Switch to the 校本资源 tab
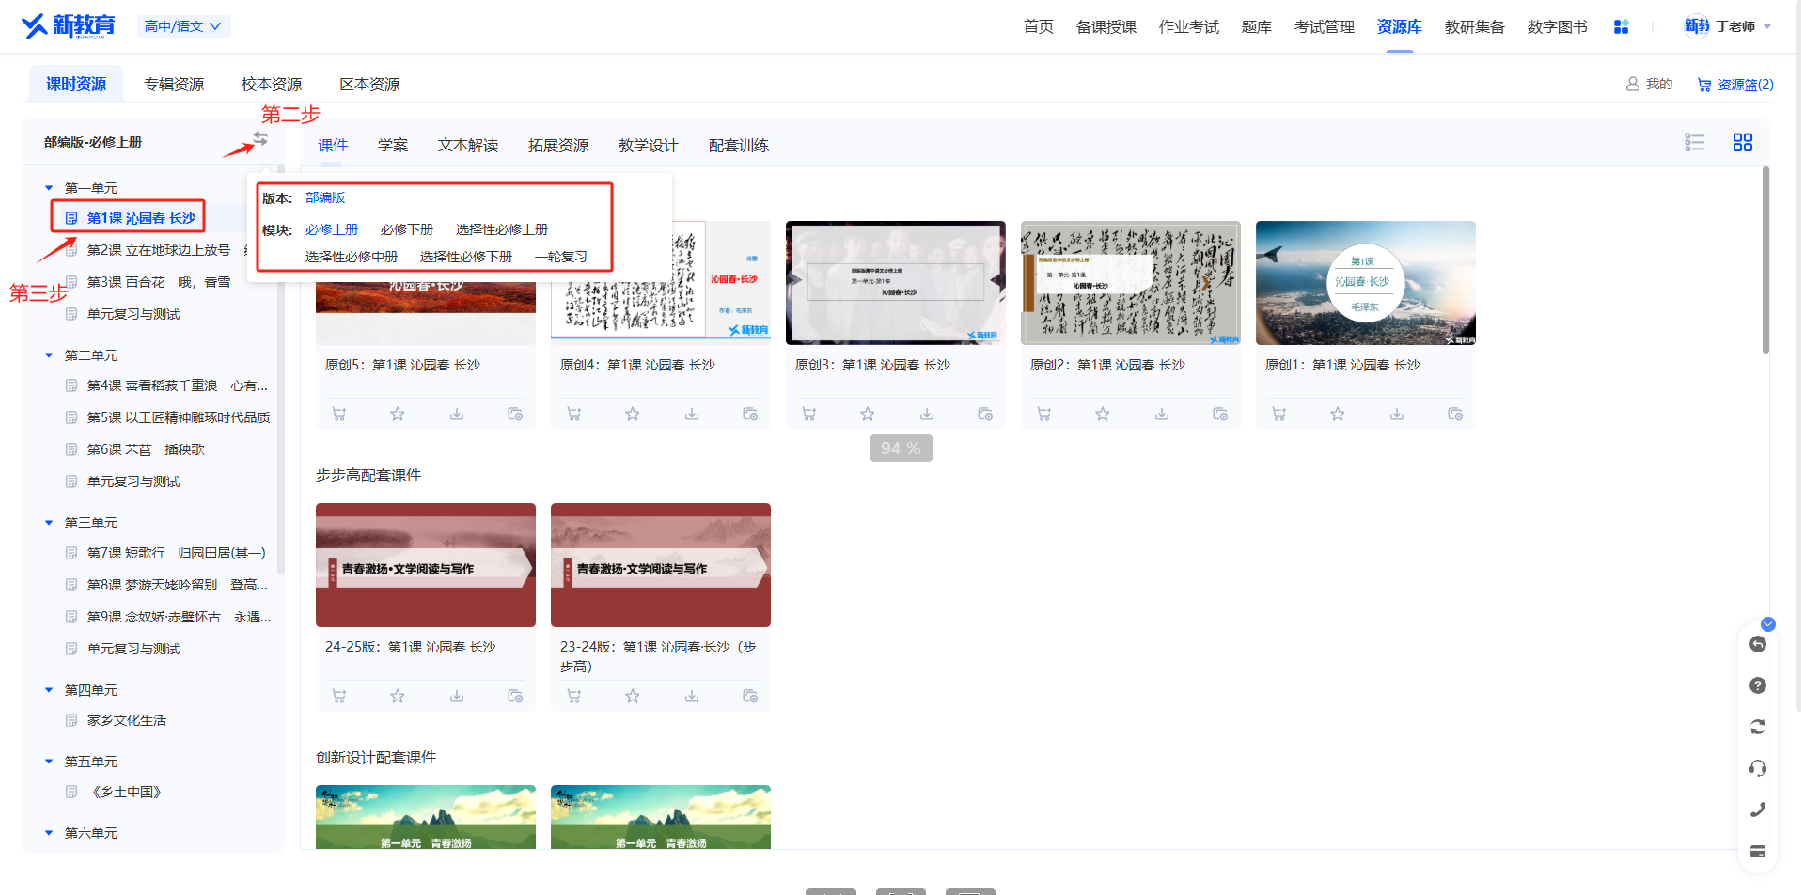This screenshot has width=1801, height=895. [x=271, y=84]
